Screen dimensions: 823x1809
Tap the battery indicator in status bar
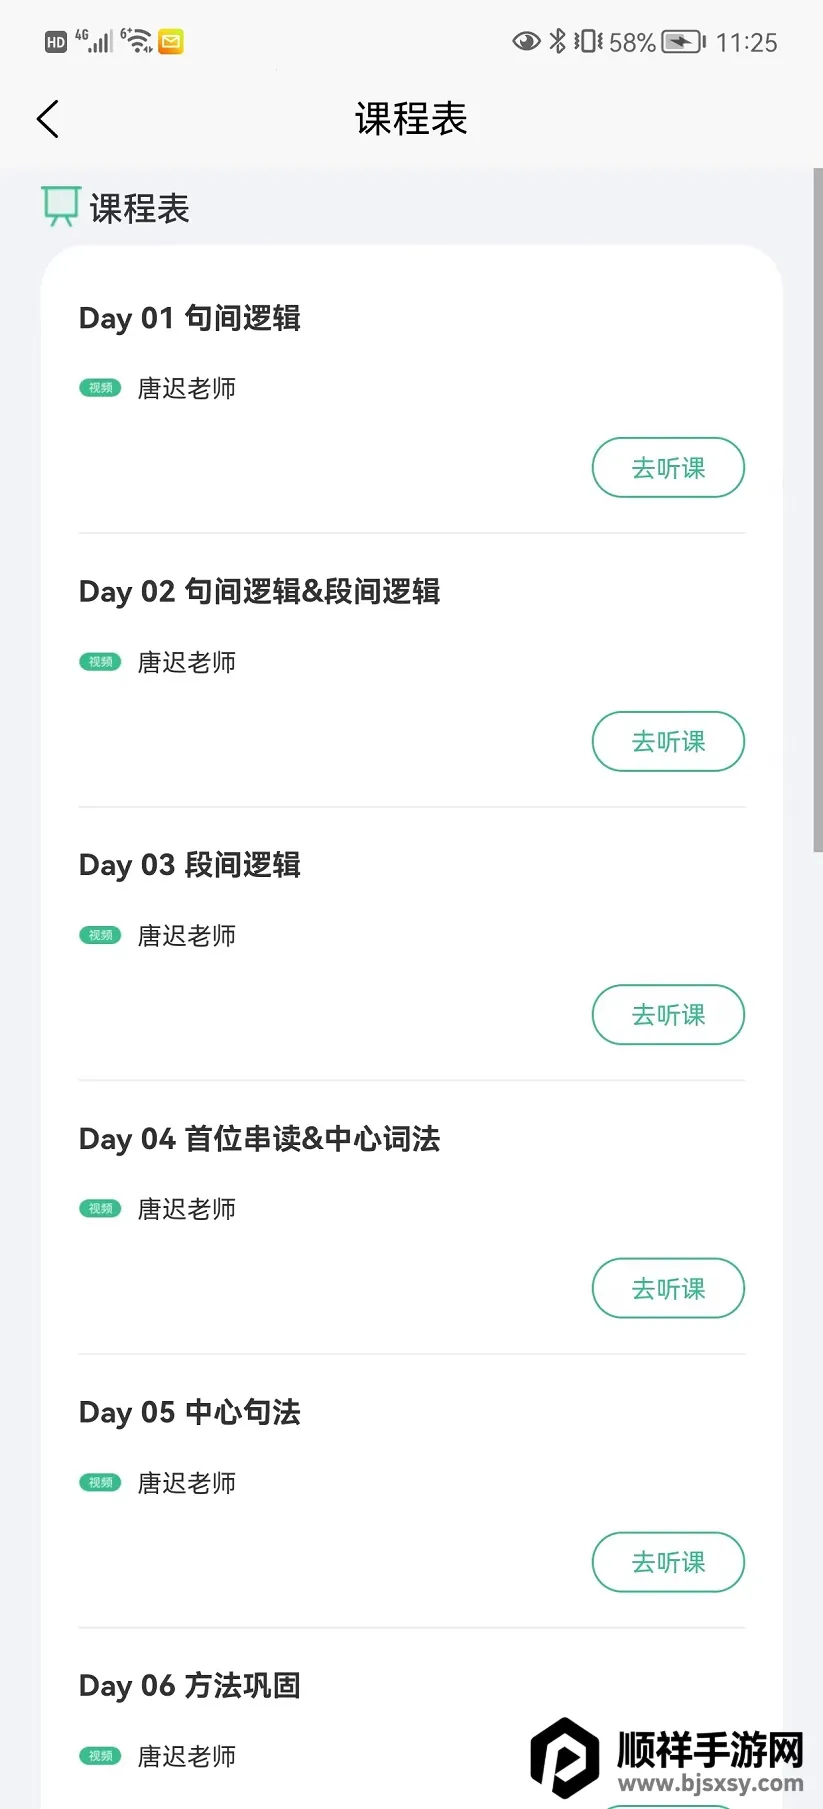(x=683, y=42)
